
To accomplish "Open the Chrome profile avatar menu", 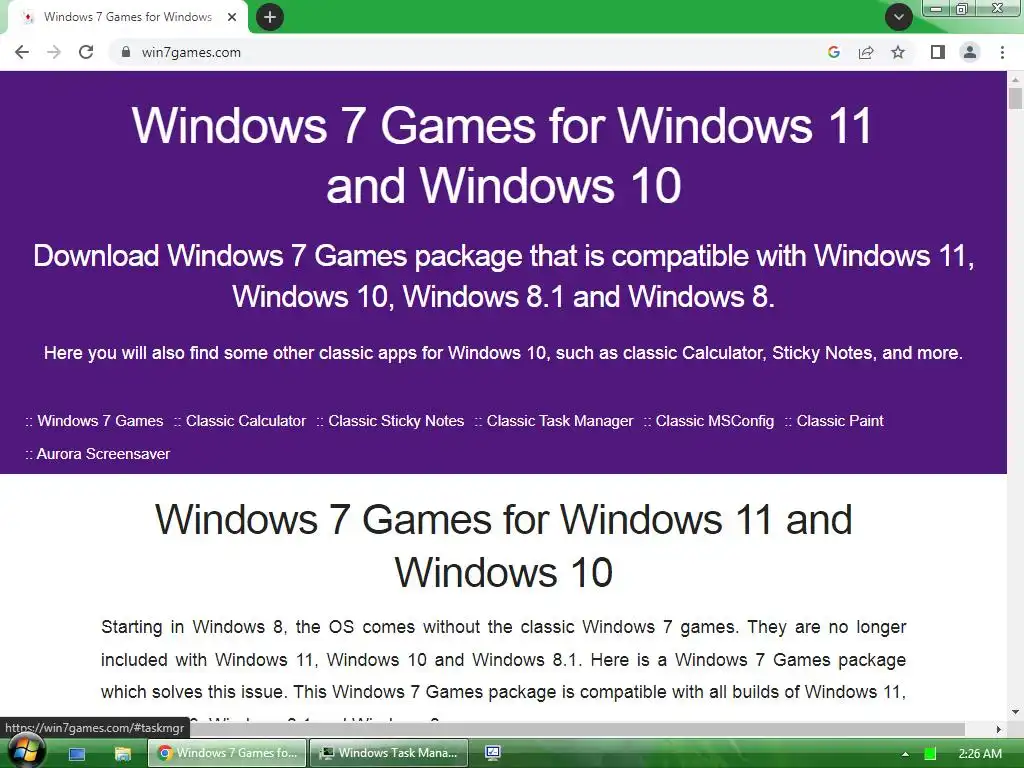I will point(970,52).
